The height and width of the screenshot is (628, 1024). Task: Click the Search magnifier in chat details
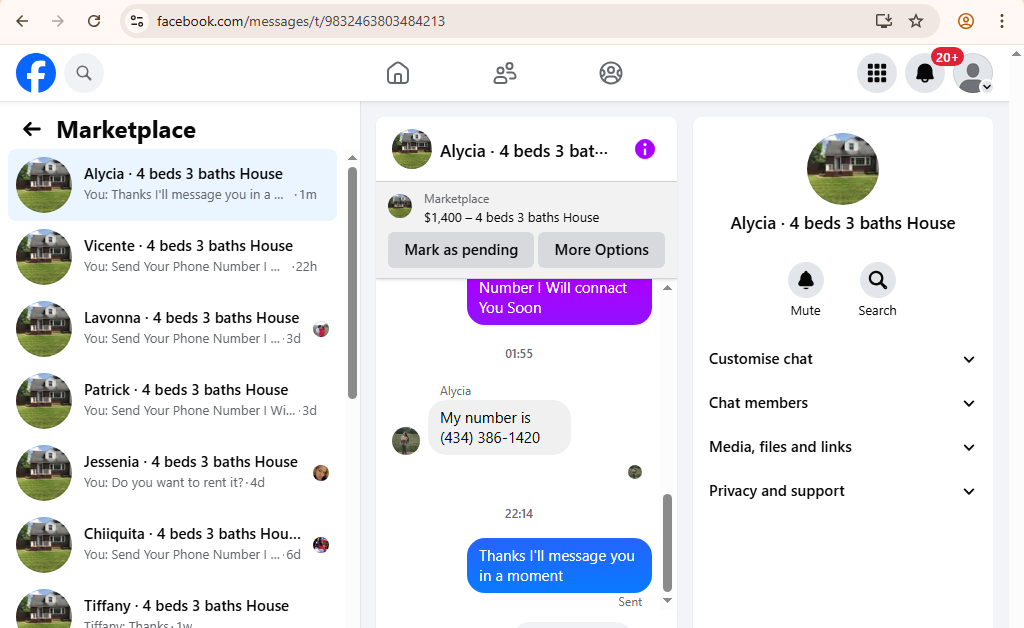[x=877, y=281]
